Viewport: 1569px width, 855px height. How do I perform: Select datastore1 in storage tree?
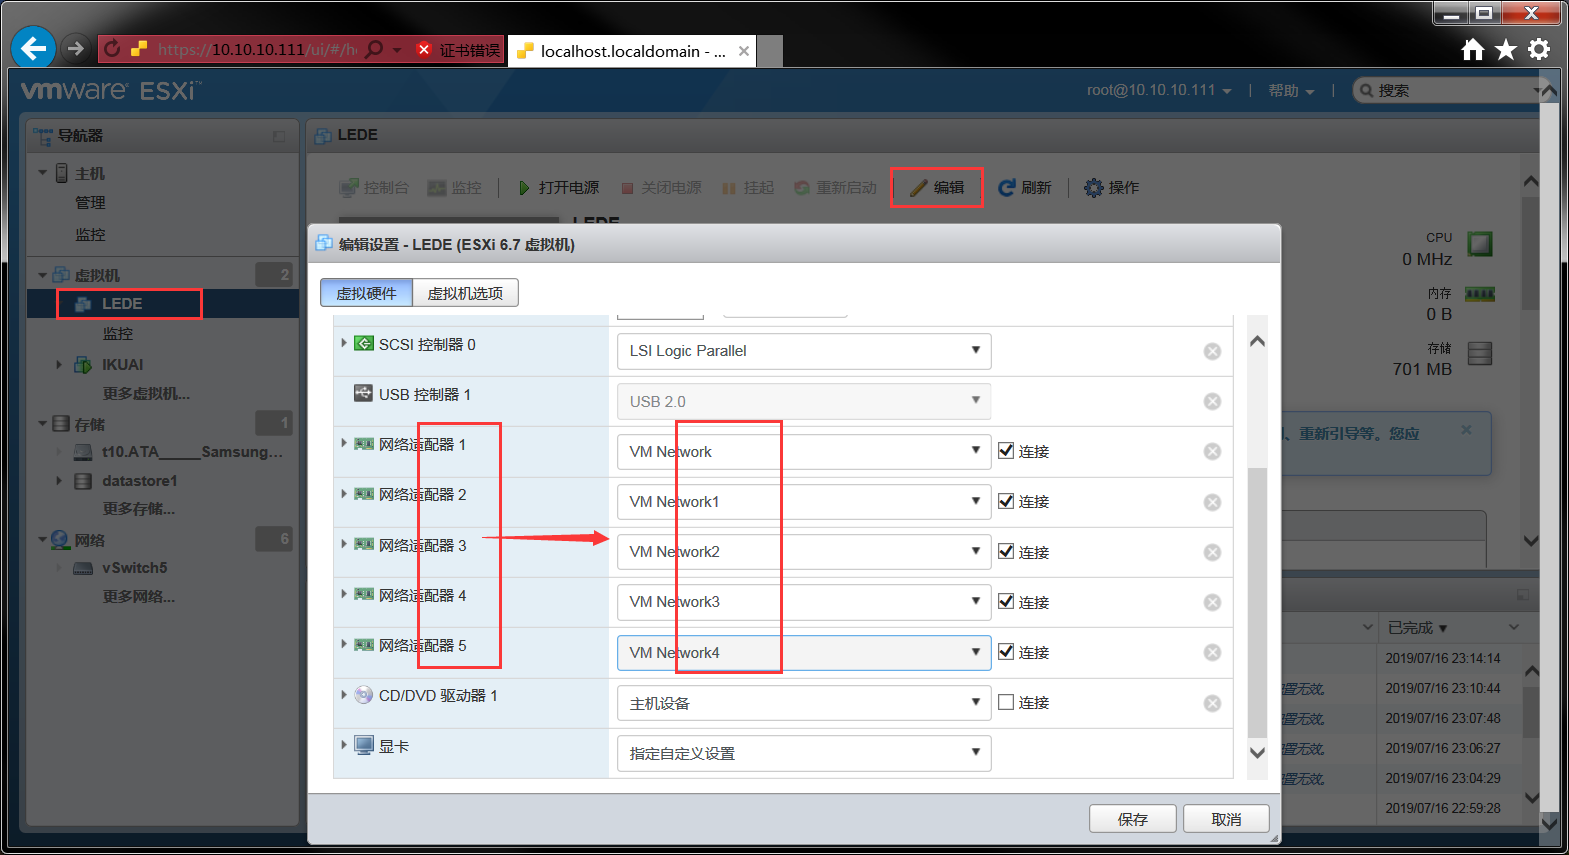pos(139,481)
